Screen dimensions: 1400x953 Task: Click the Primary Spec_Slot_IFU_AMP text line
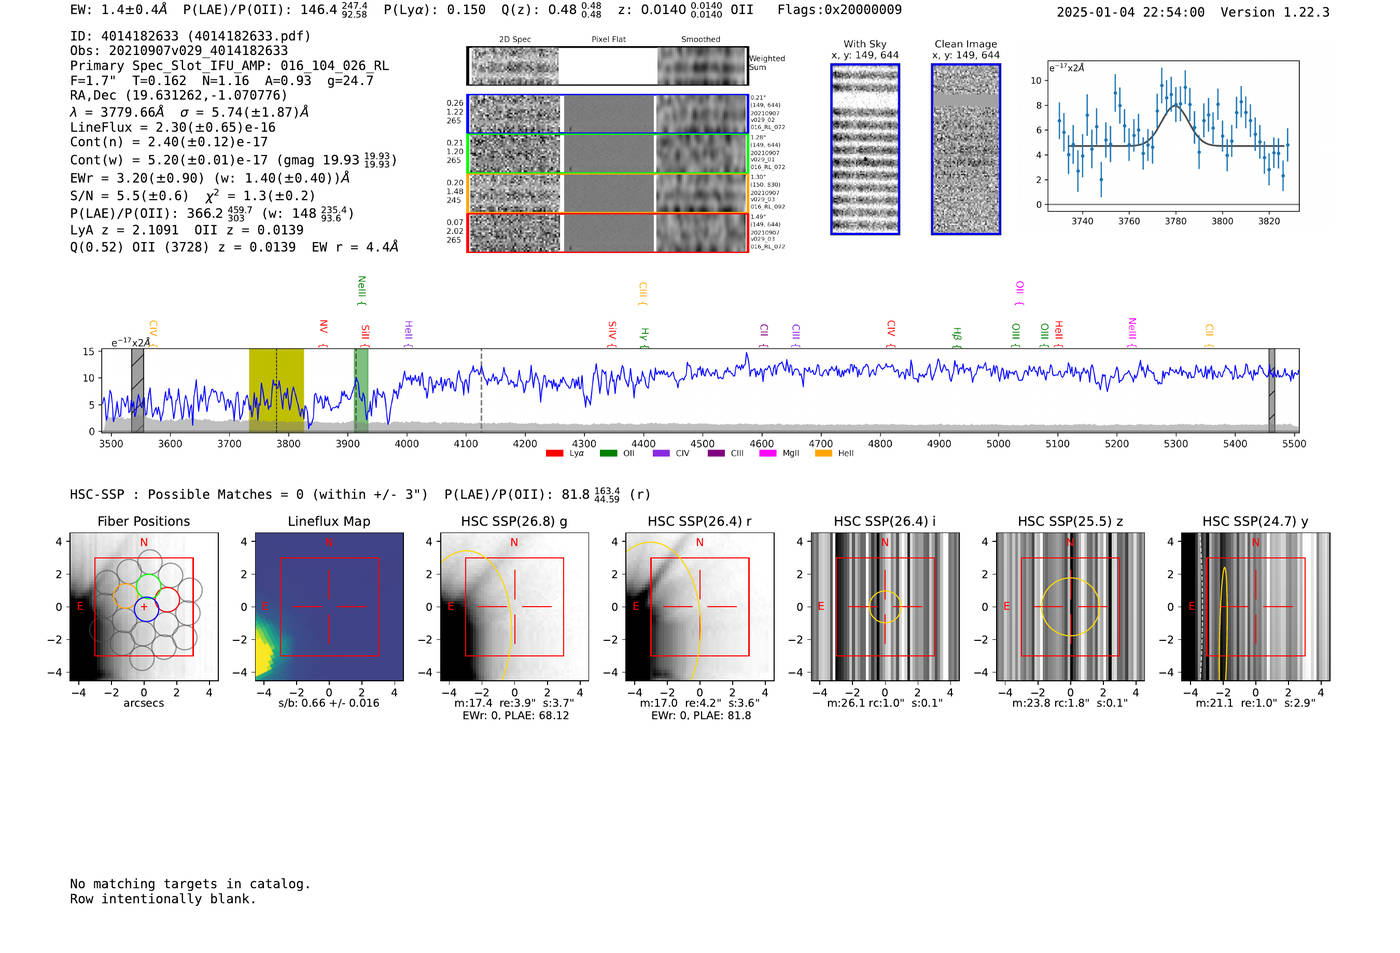[229, 66]
